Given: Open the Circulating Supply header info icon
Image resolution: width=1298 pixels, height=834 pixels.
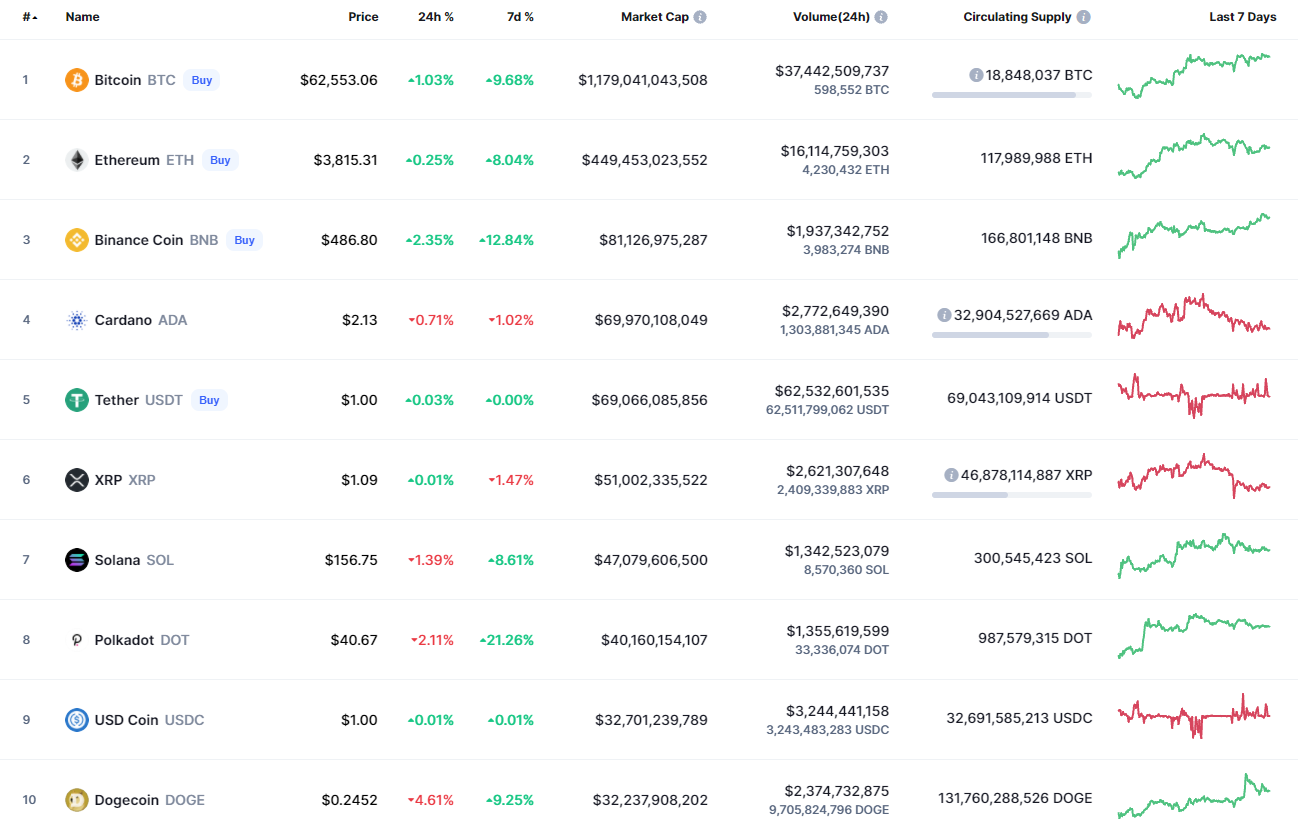Looking at the screenshot, I should (x=1084, y=17).
